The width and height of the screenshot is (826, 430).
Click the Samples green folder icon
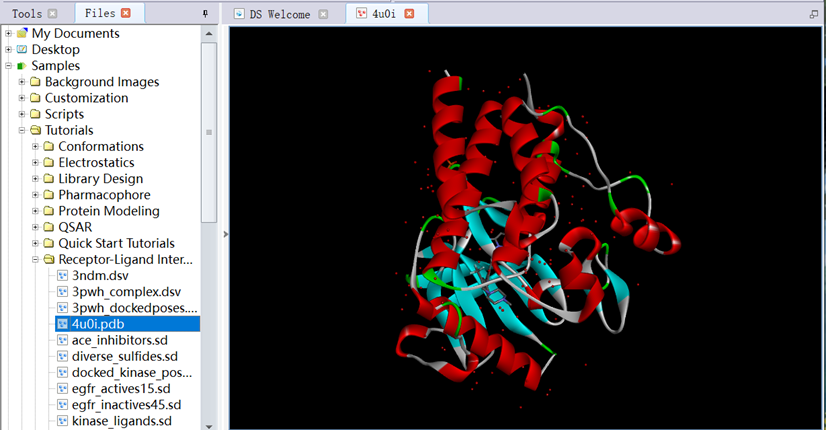pyautogui.click(x=22, y=66)
